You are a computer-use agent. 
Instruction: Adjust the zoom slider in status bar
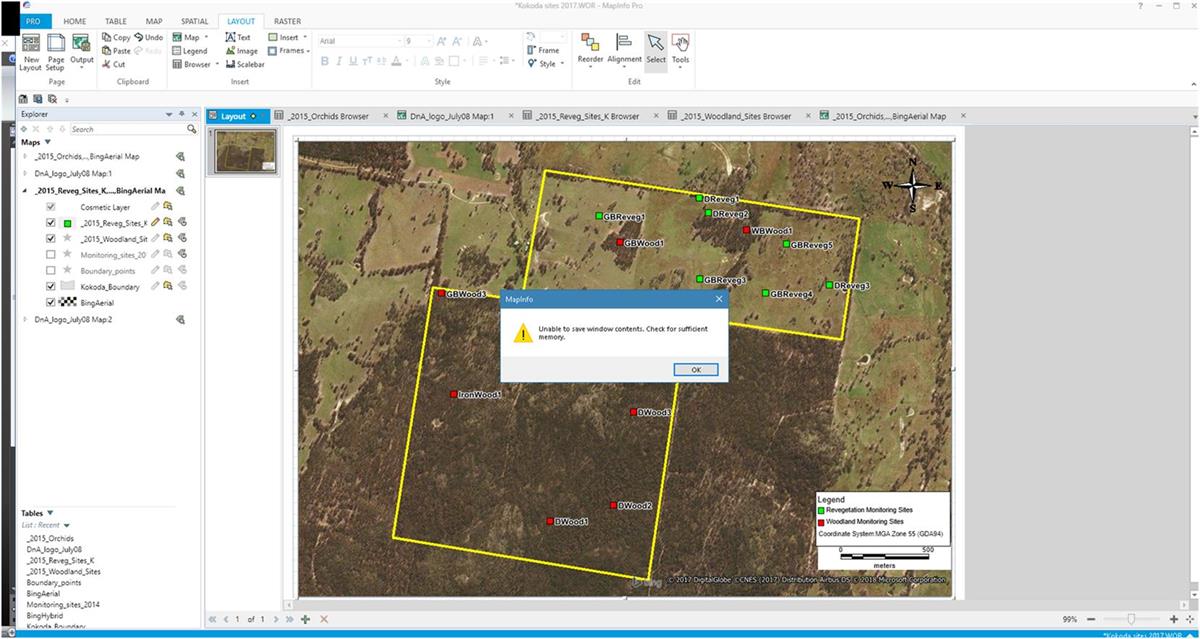point(1131,620)
